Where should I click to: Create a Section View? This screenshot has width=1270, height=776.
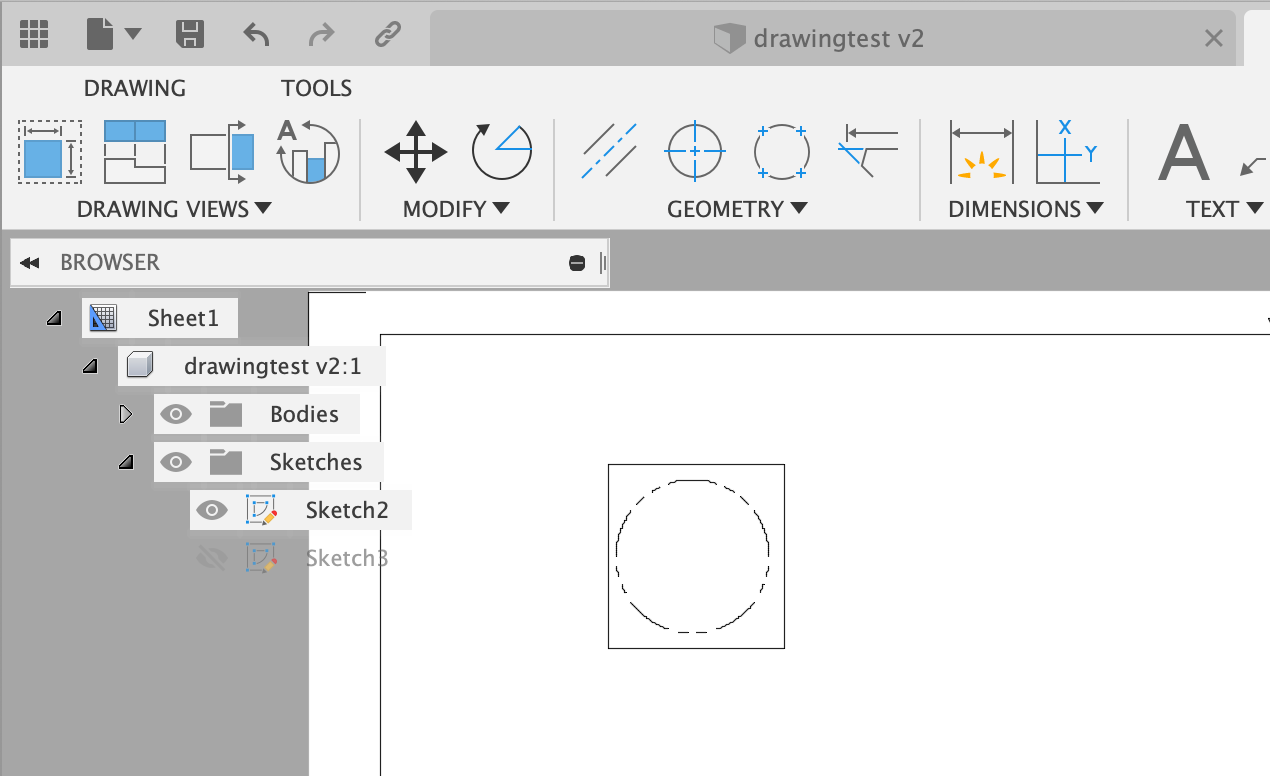coord(222,152)
